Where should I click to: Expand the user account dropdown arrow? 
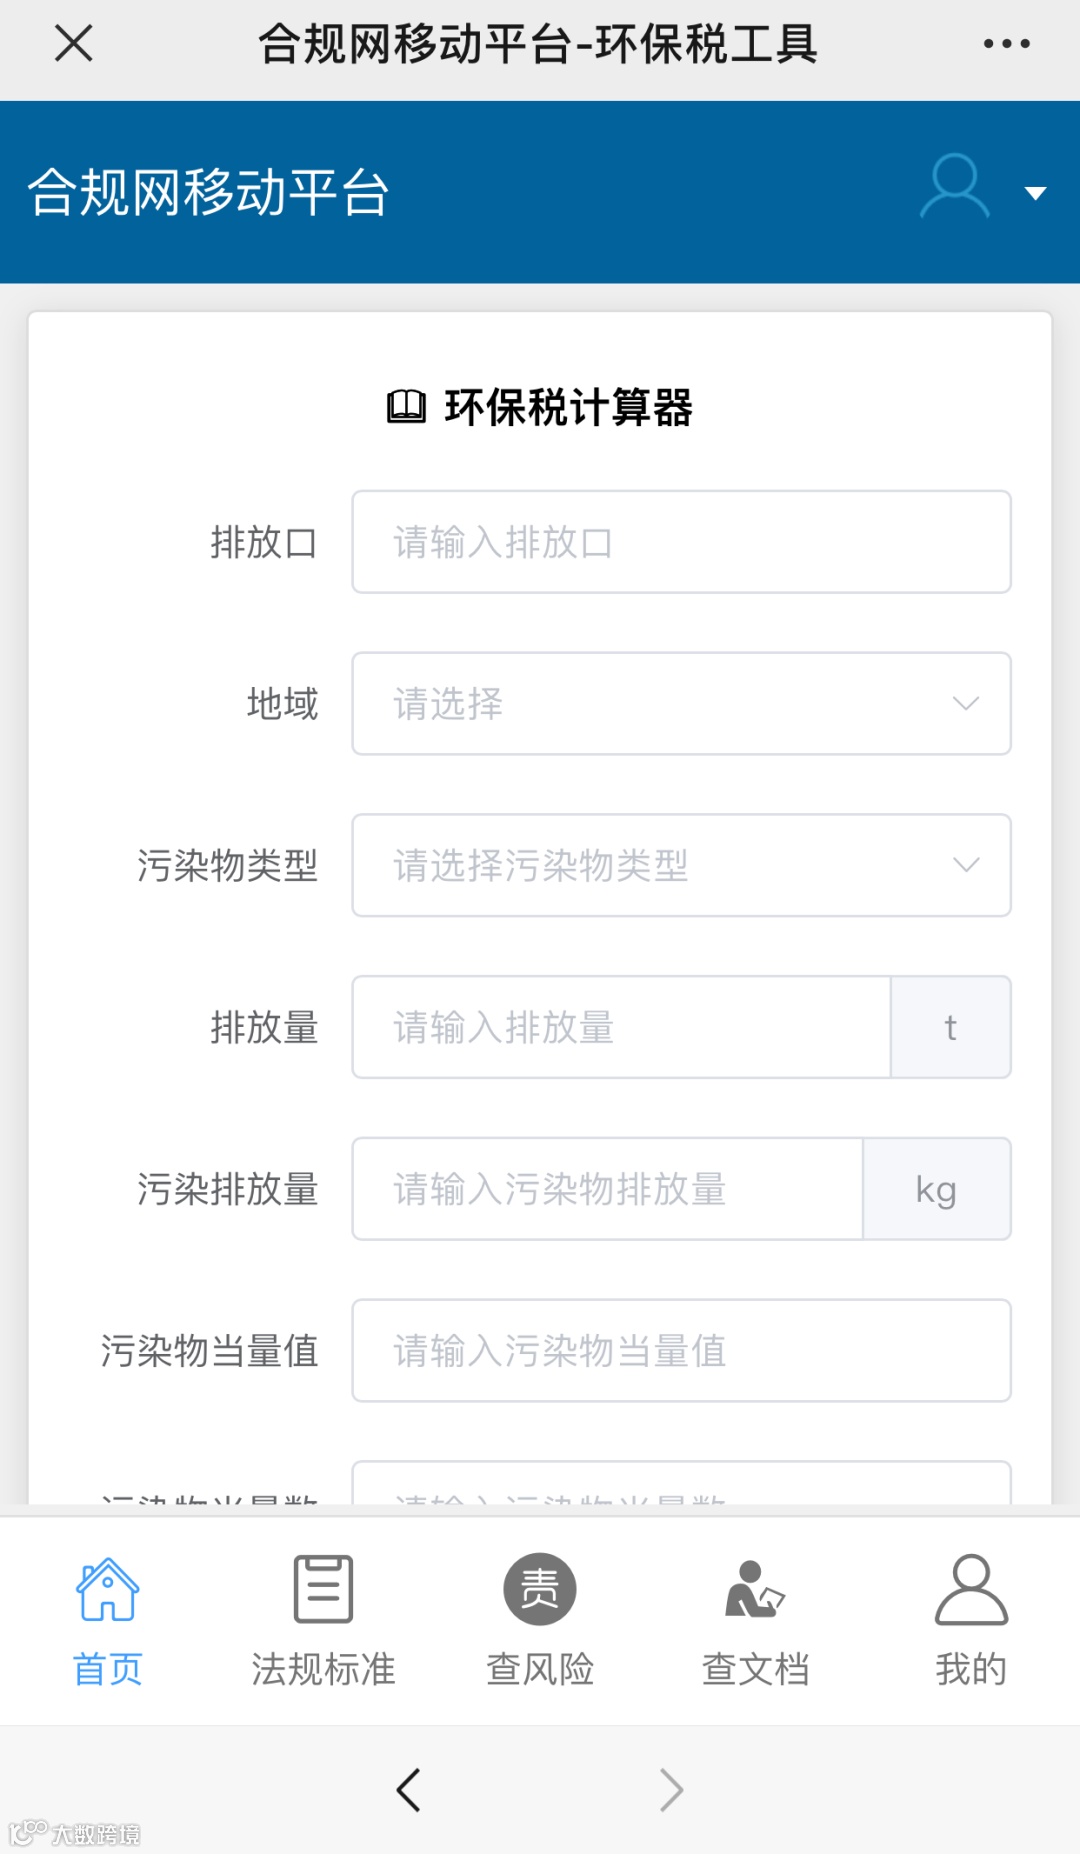coord(1036,193)
